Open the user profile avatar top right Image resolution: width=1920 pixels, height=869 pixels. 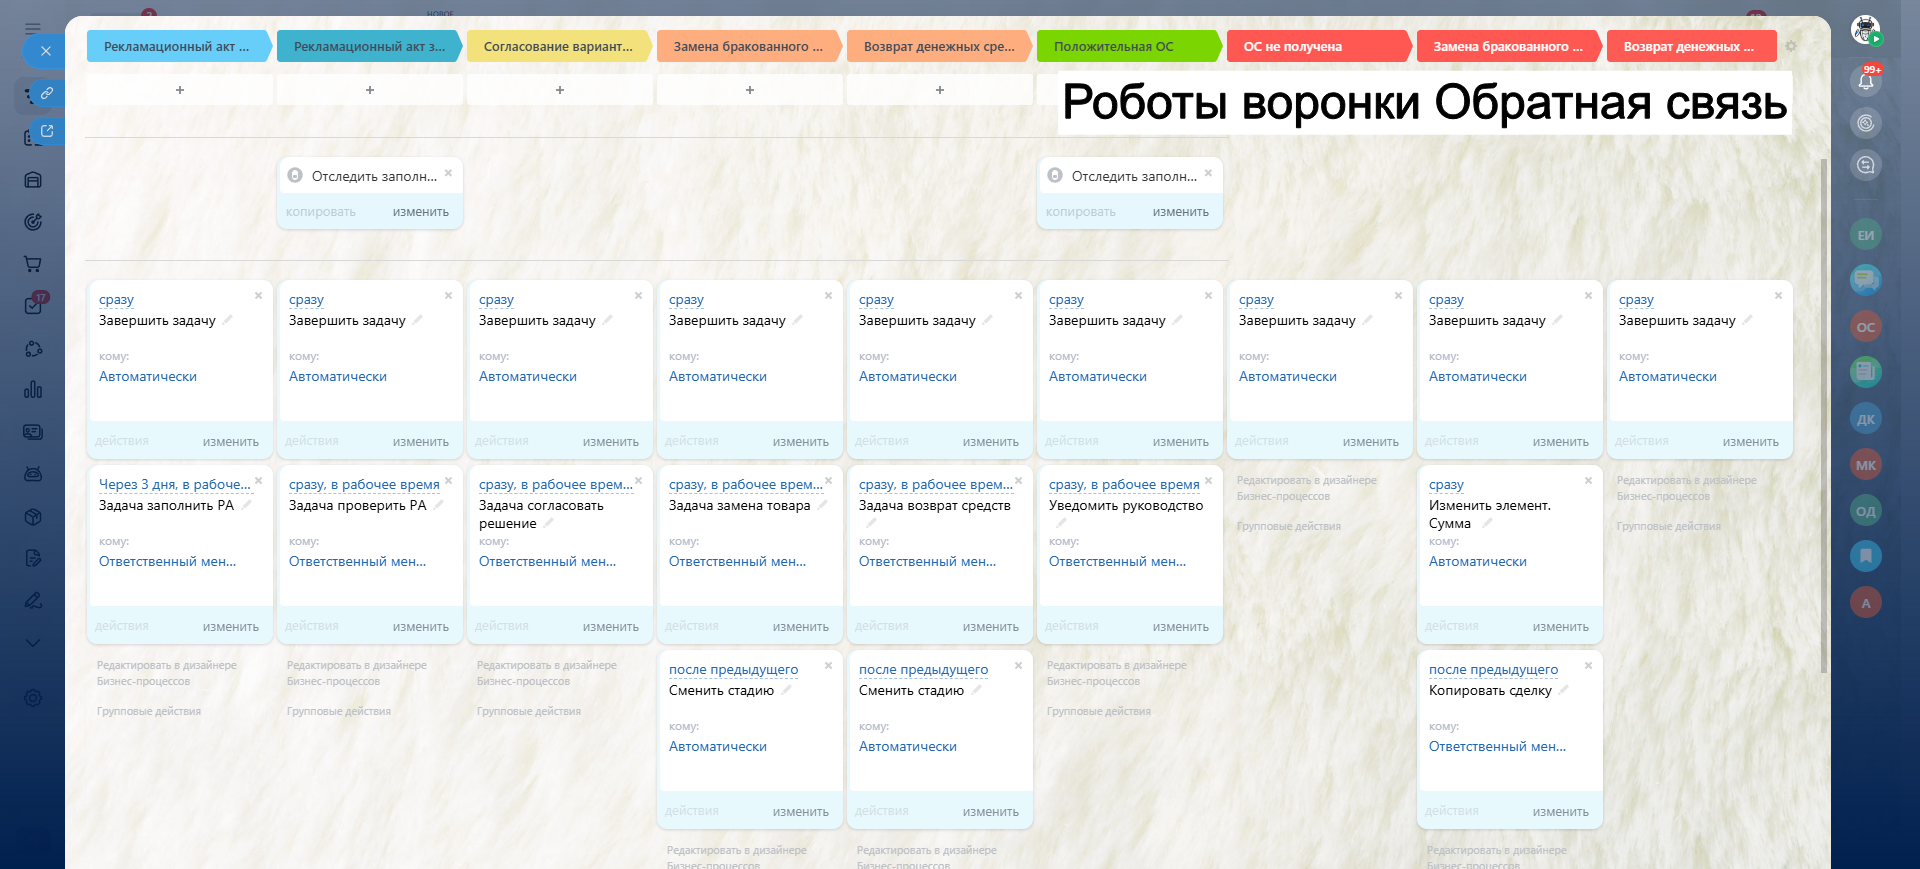pyautogui.click(x=1865, y=29)
